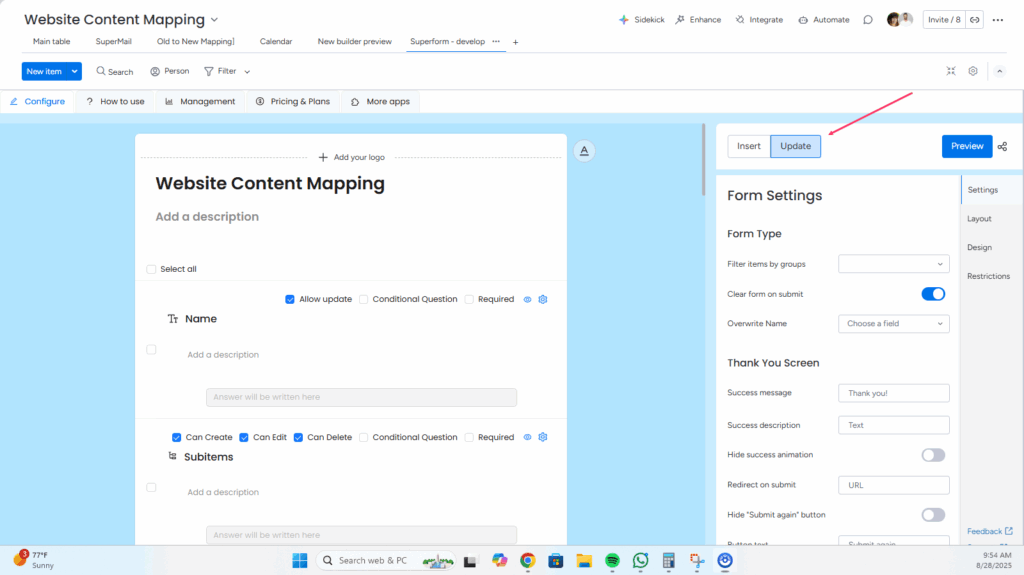Click the collapse fullscreen arrows icon
Viewport: 1024px width, 575px height.
point(951,71)
